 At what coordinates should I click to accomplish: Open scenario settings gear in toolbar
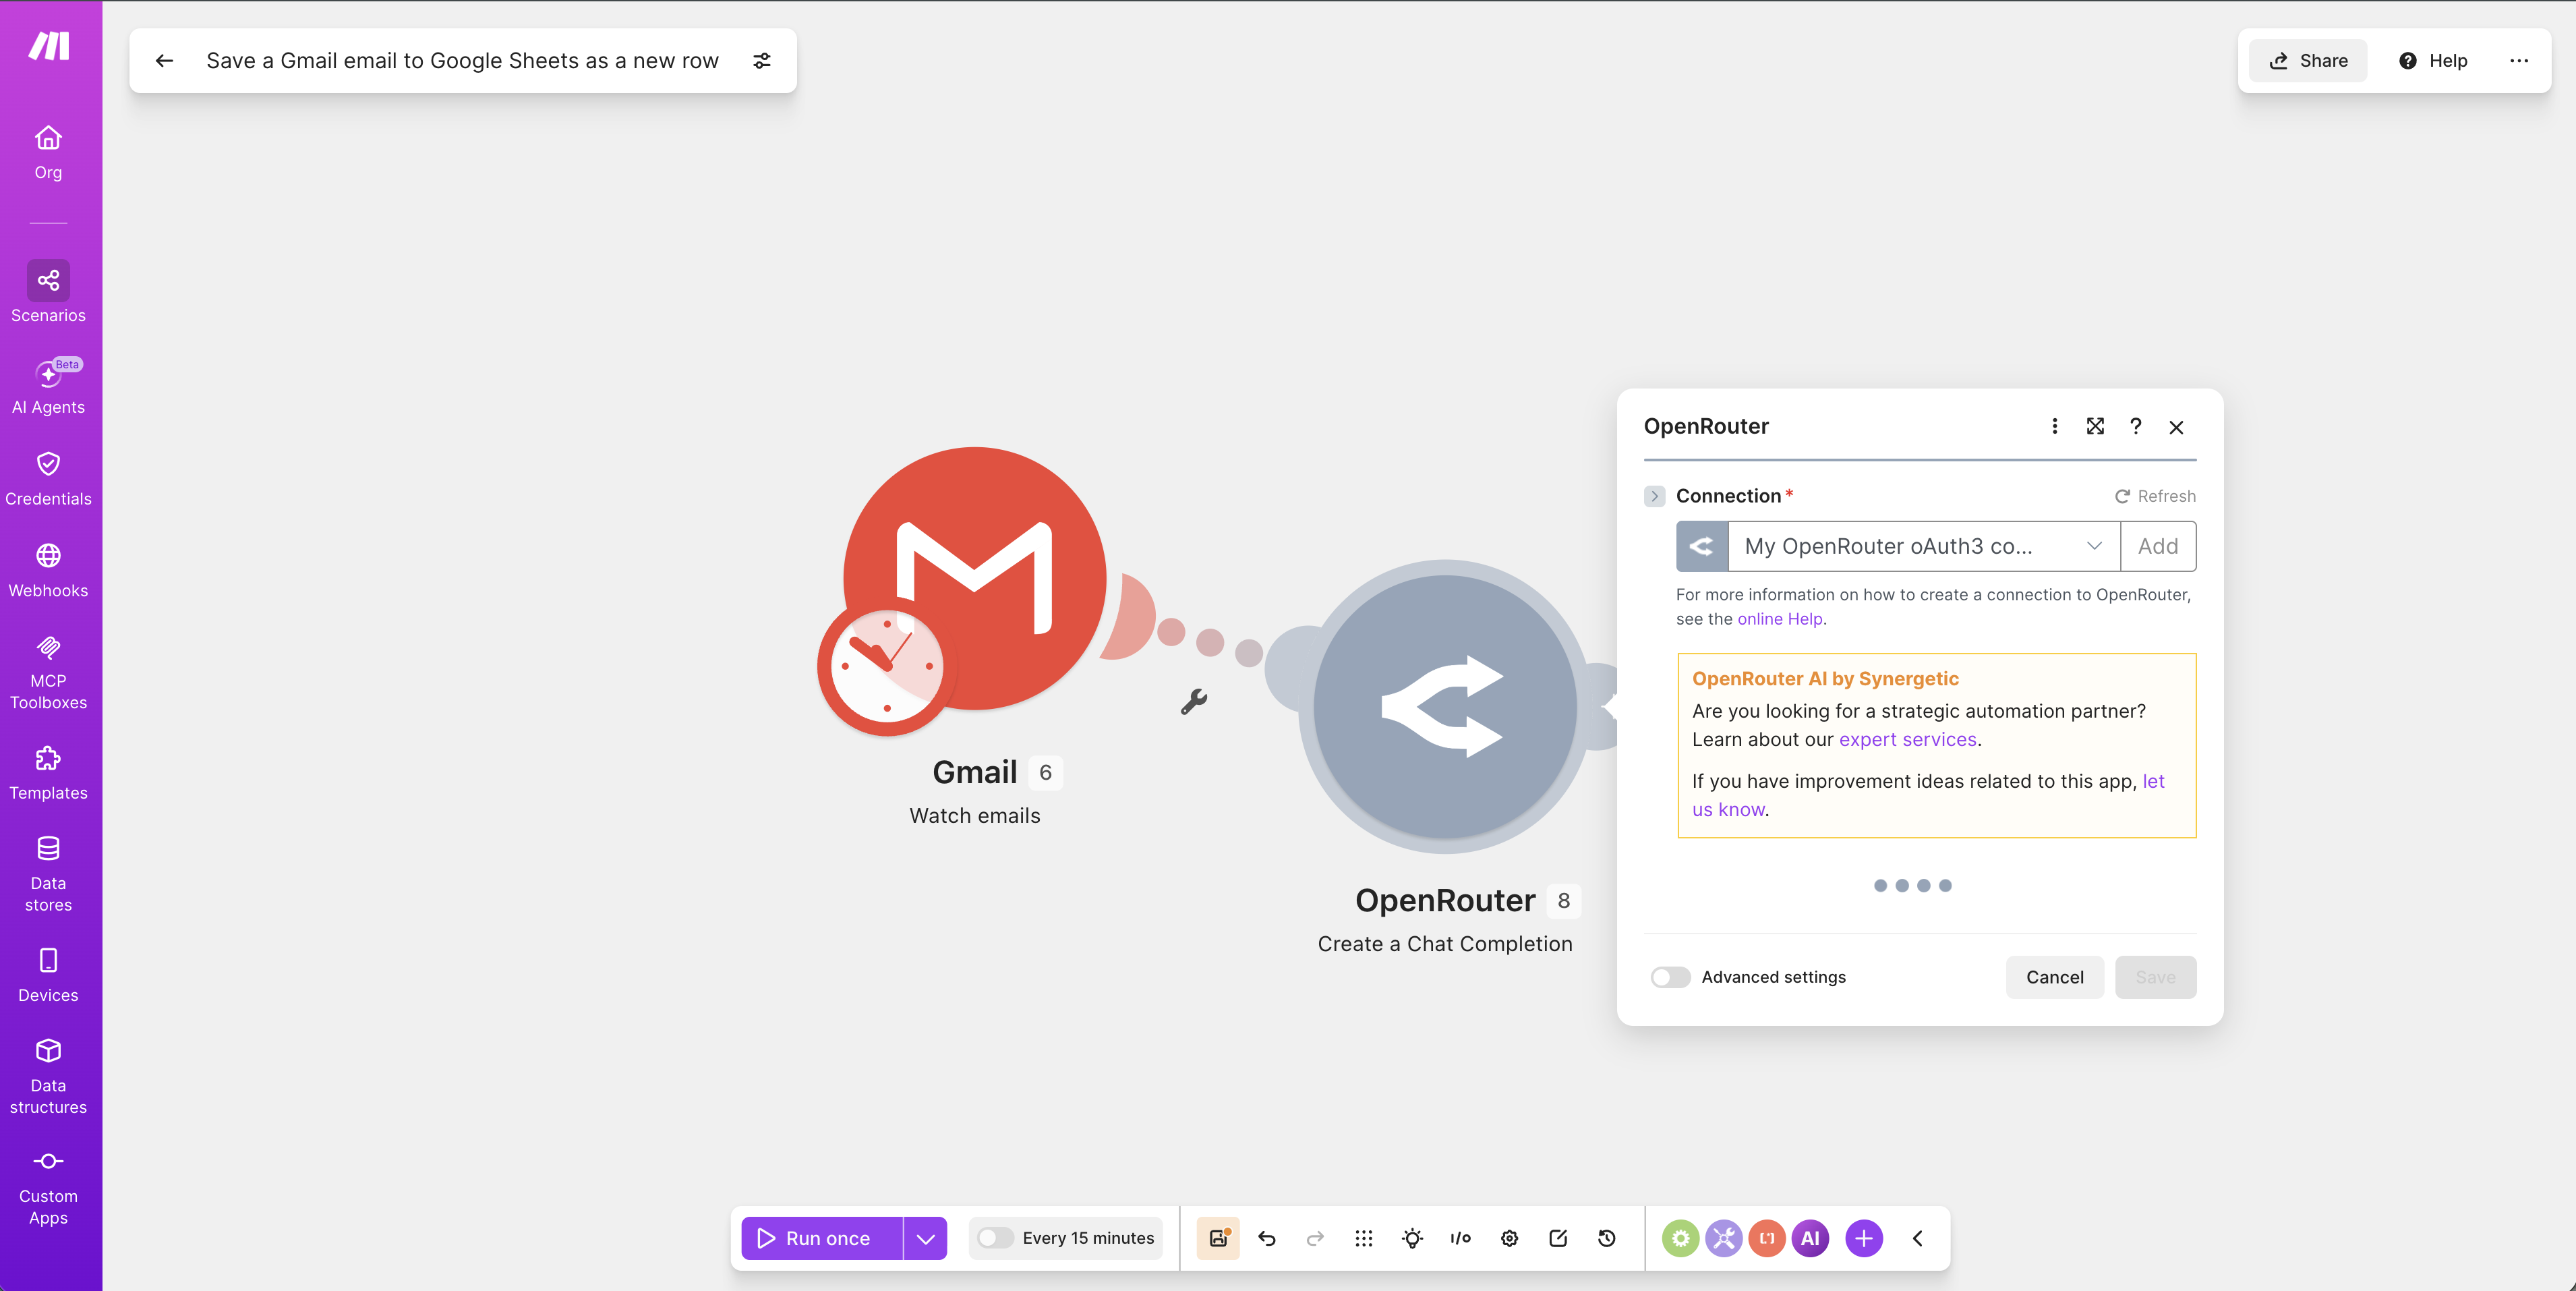tap(1509, 1238)
